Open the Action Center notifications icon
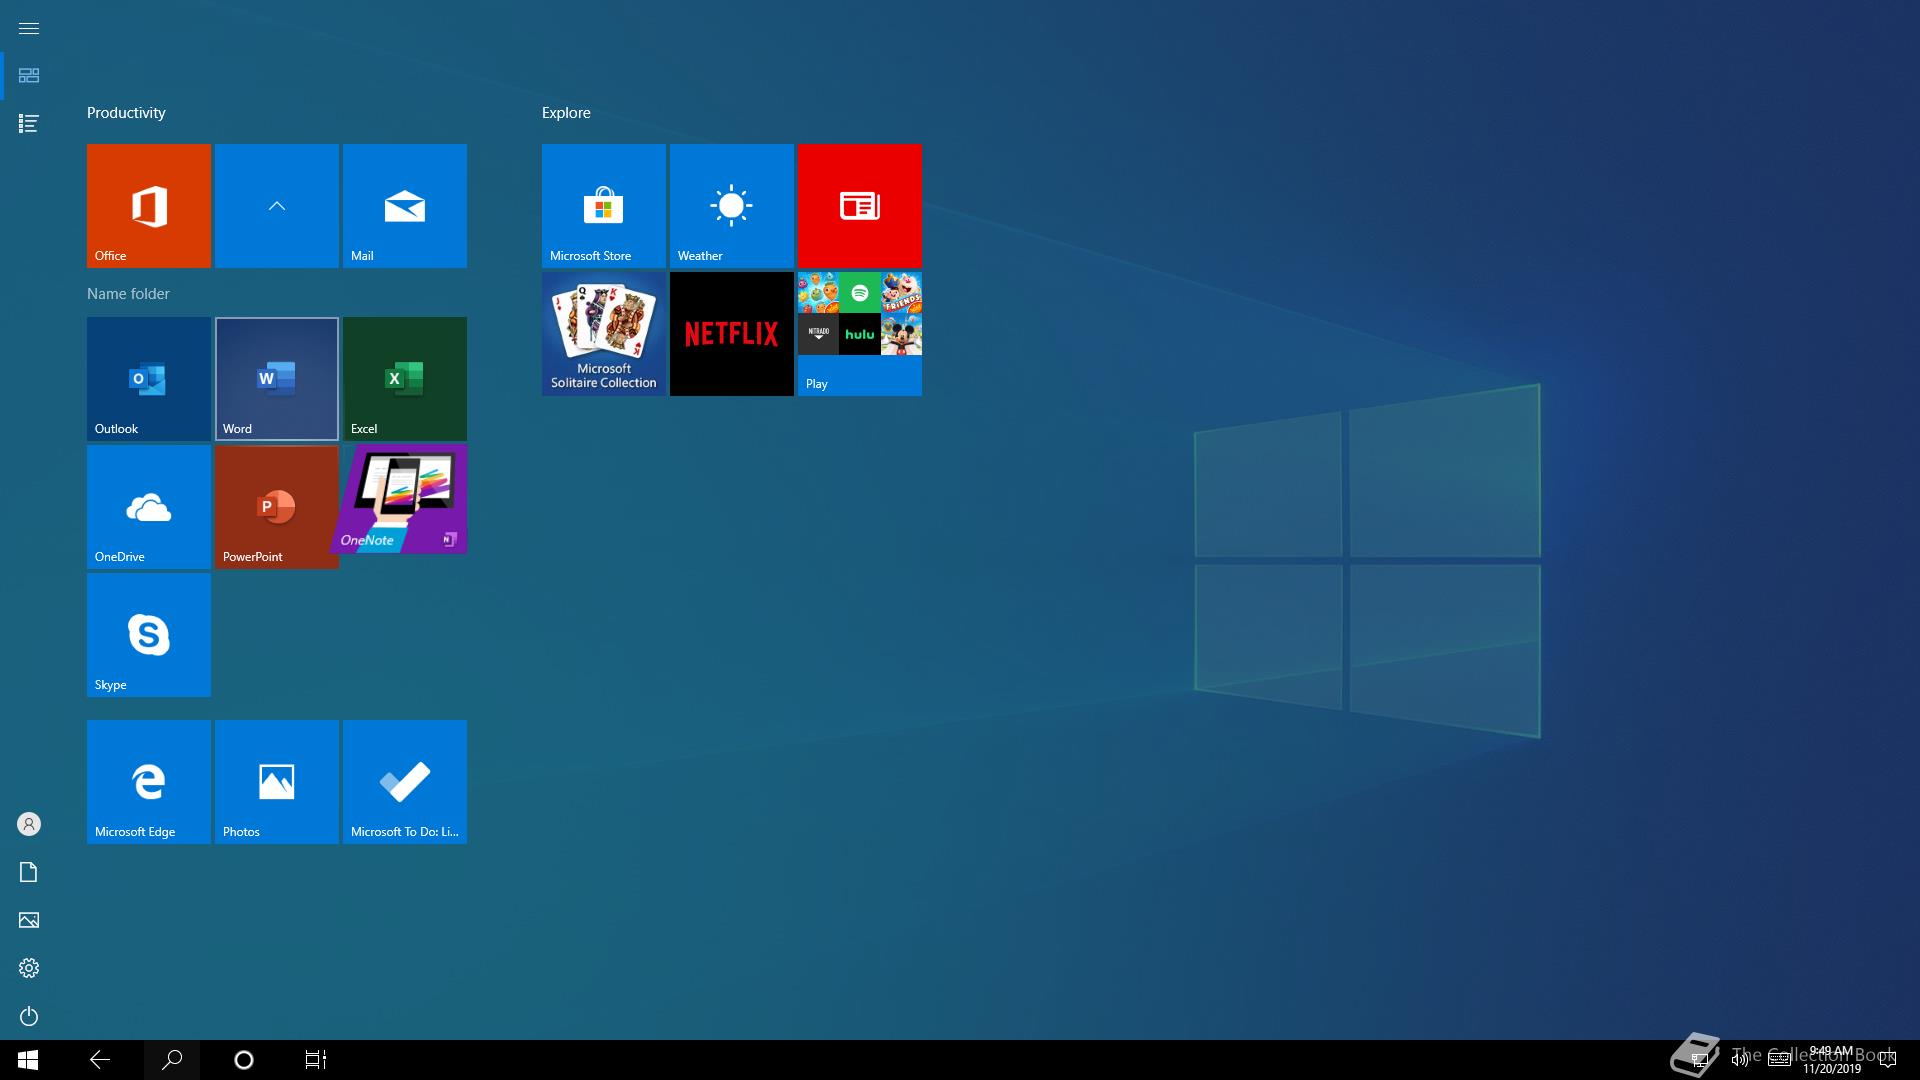 [x=1888, y=1060]
